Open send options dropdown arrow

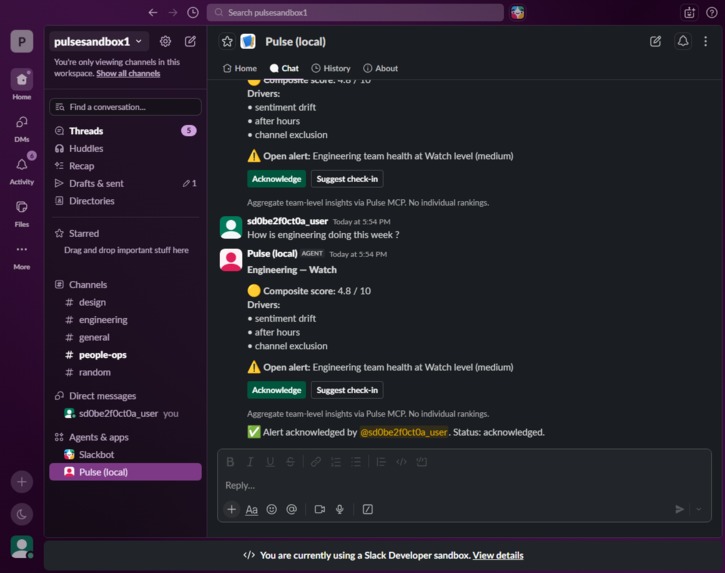coord(699,509)
